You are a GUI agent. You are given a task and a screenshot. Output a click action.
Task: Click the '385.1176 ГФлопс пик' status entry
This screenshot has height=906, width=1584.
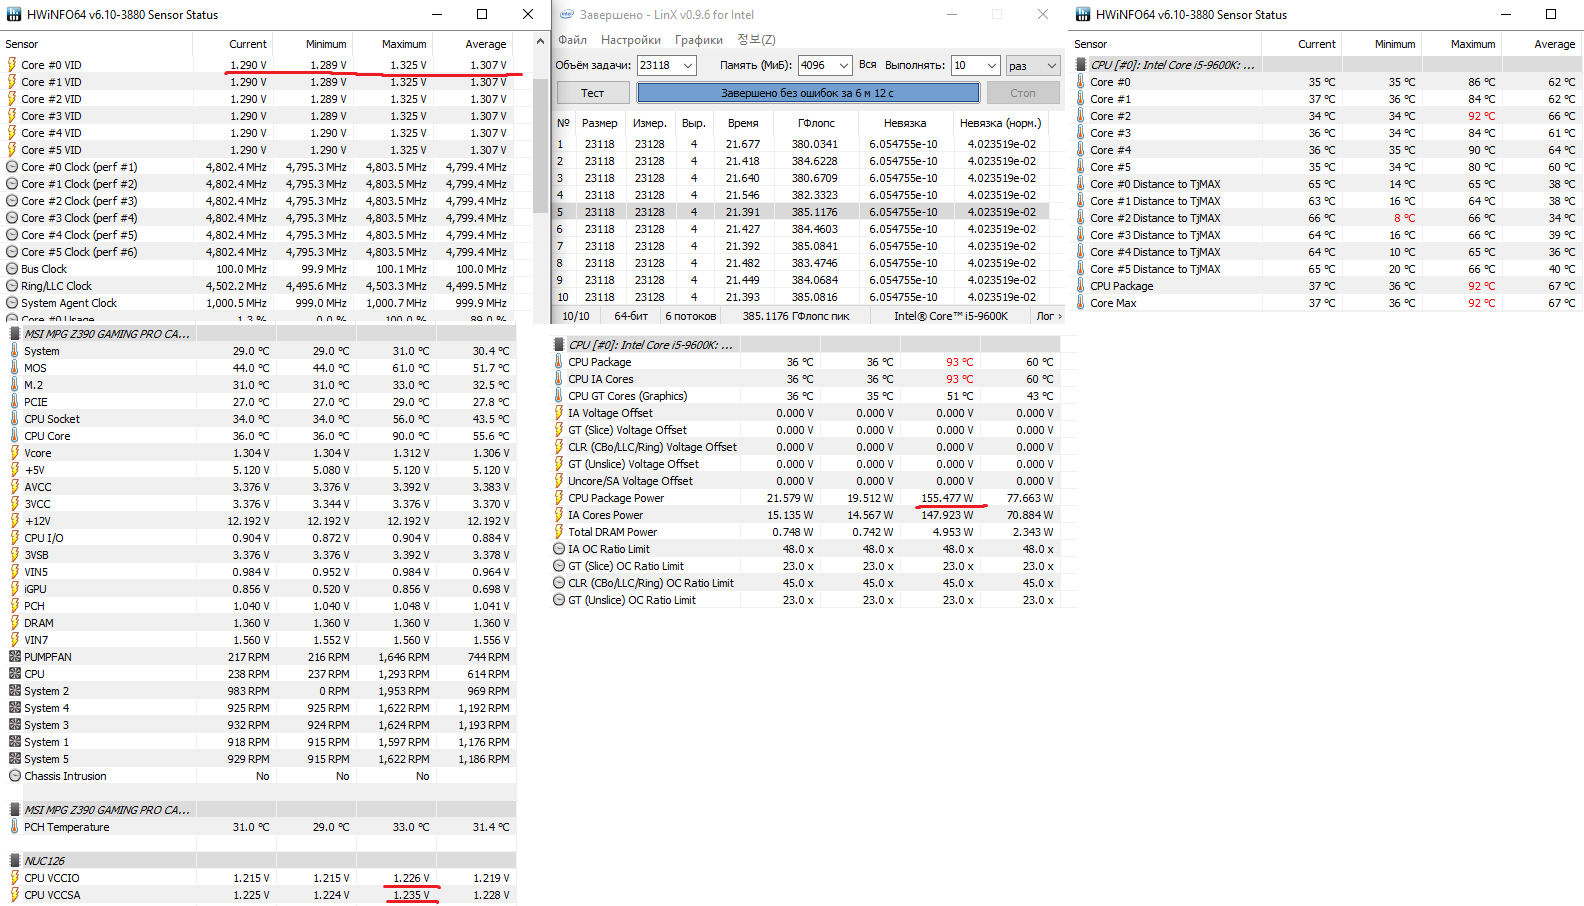[x=796, y=316]
